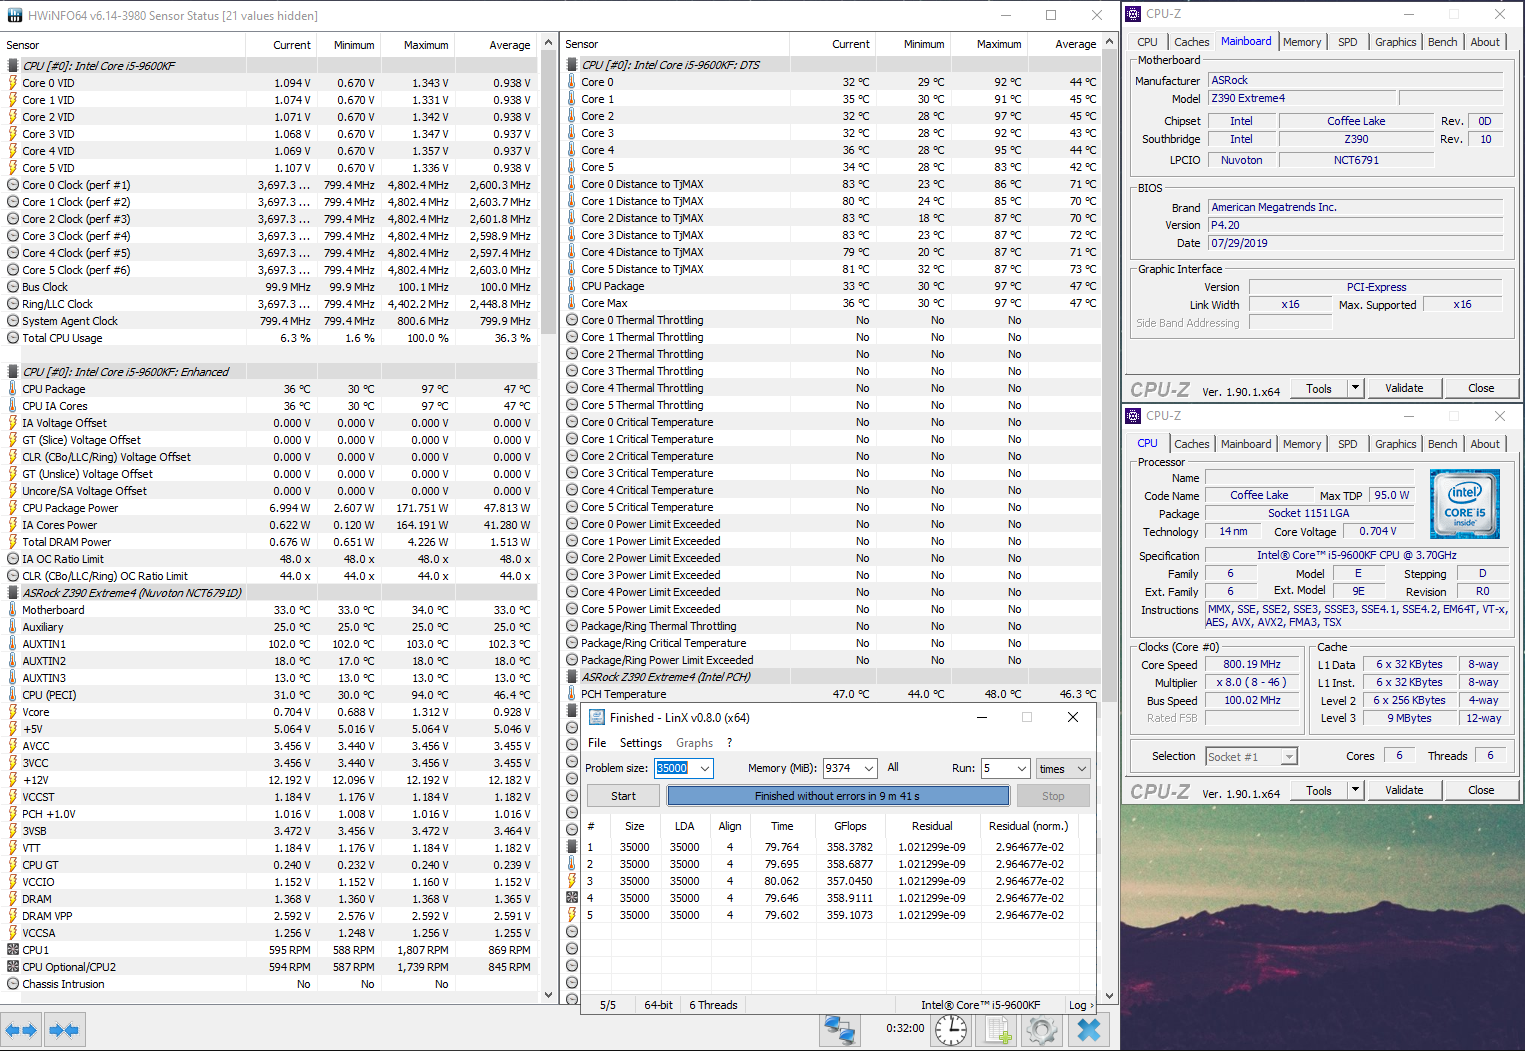Click the Intel Core i5 logo in CPU-Z
1525x1051 pixels.
tap(1465, 504)
